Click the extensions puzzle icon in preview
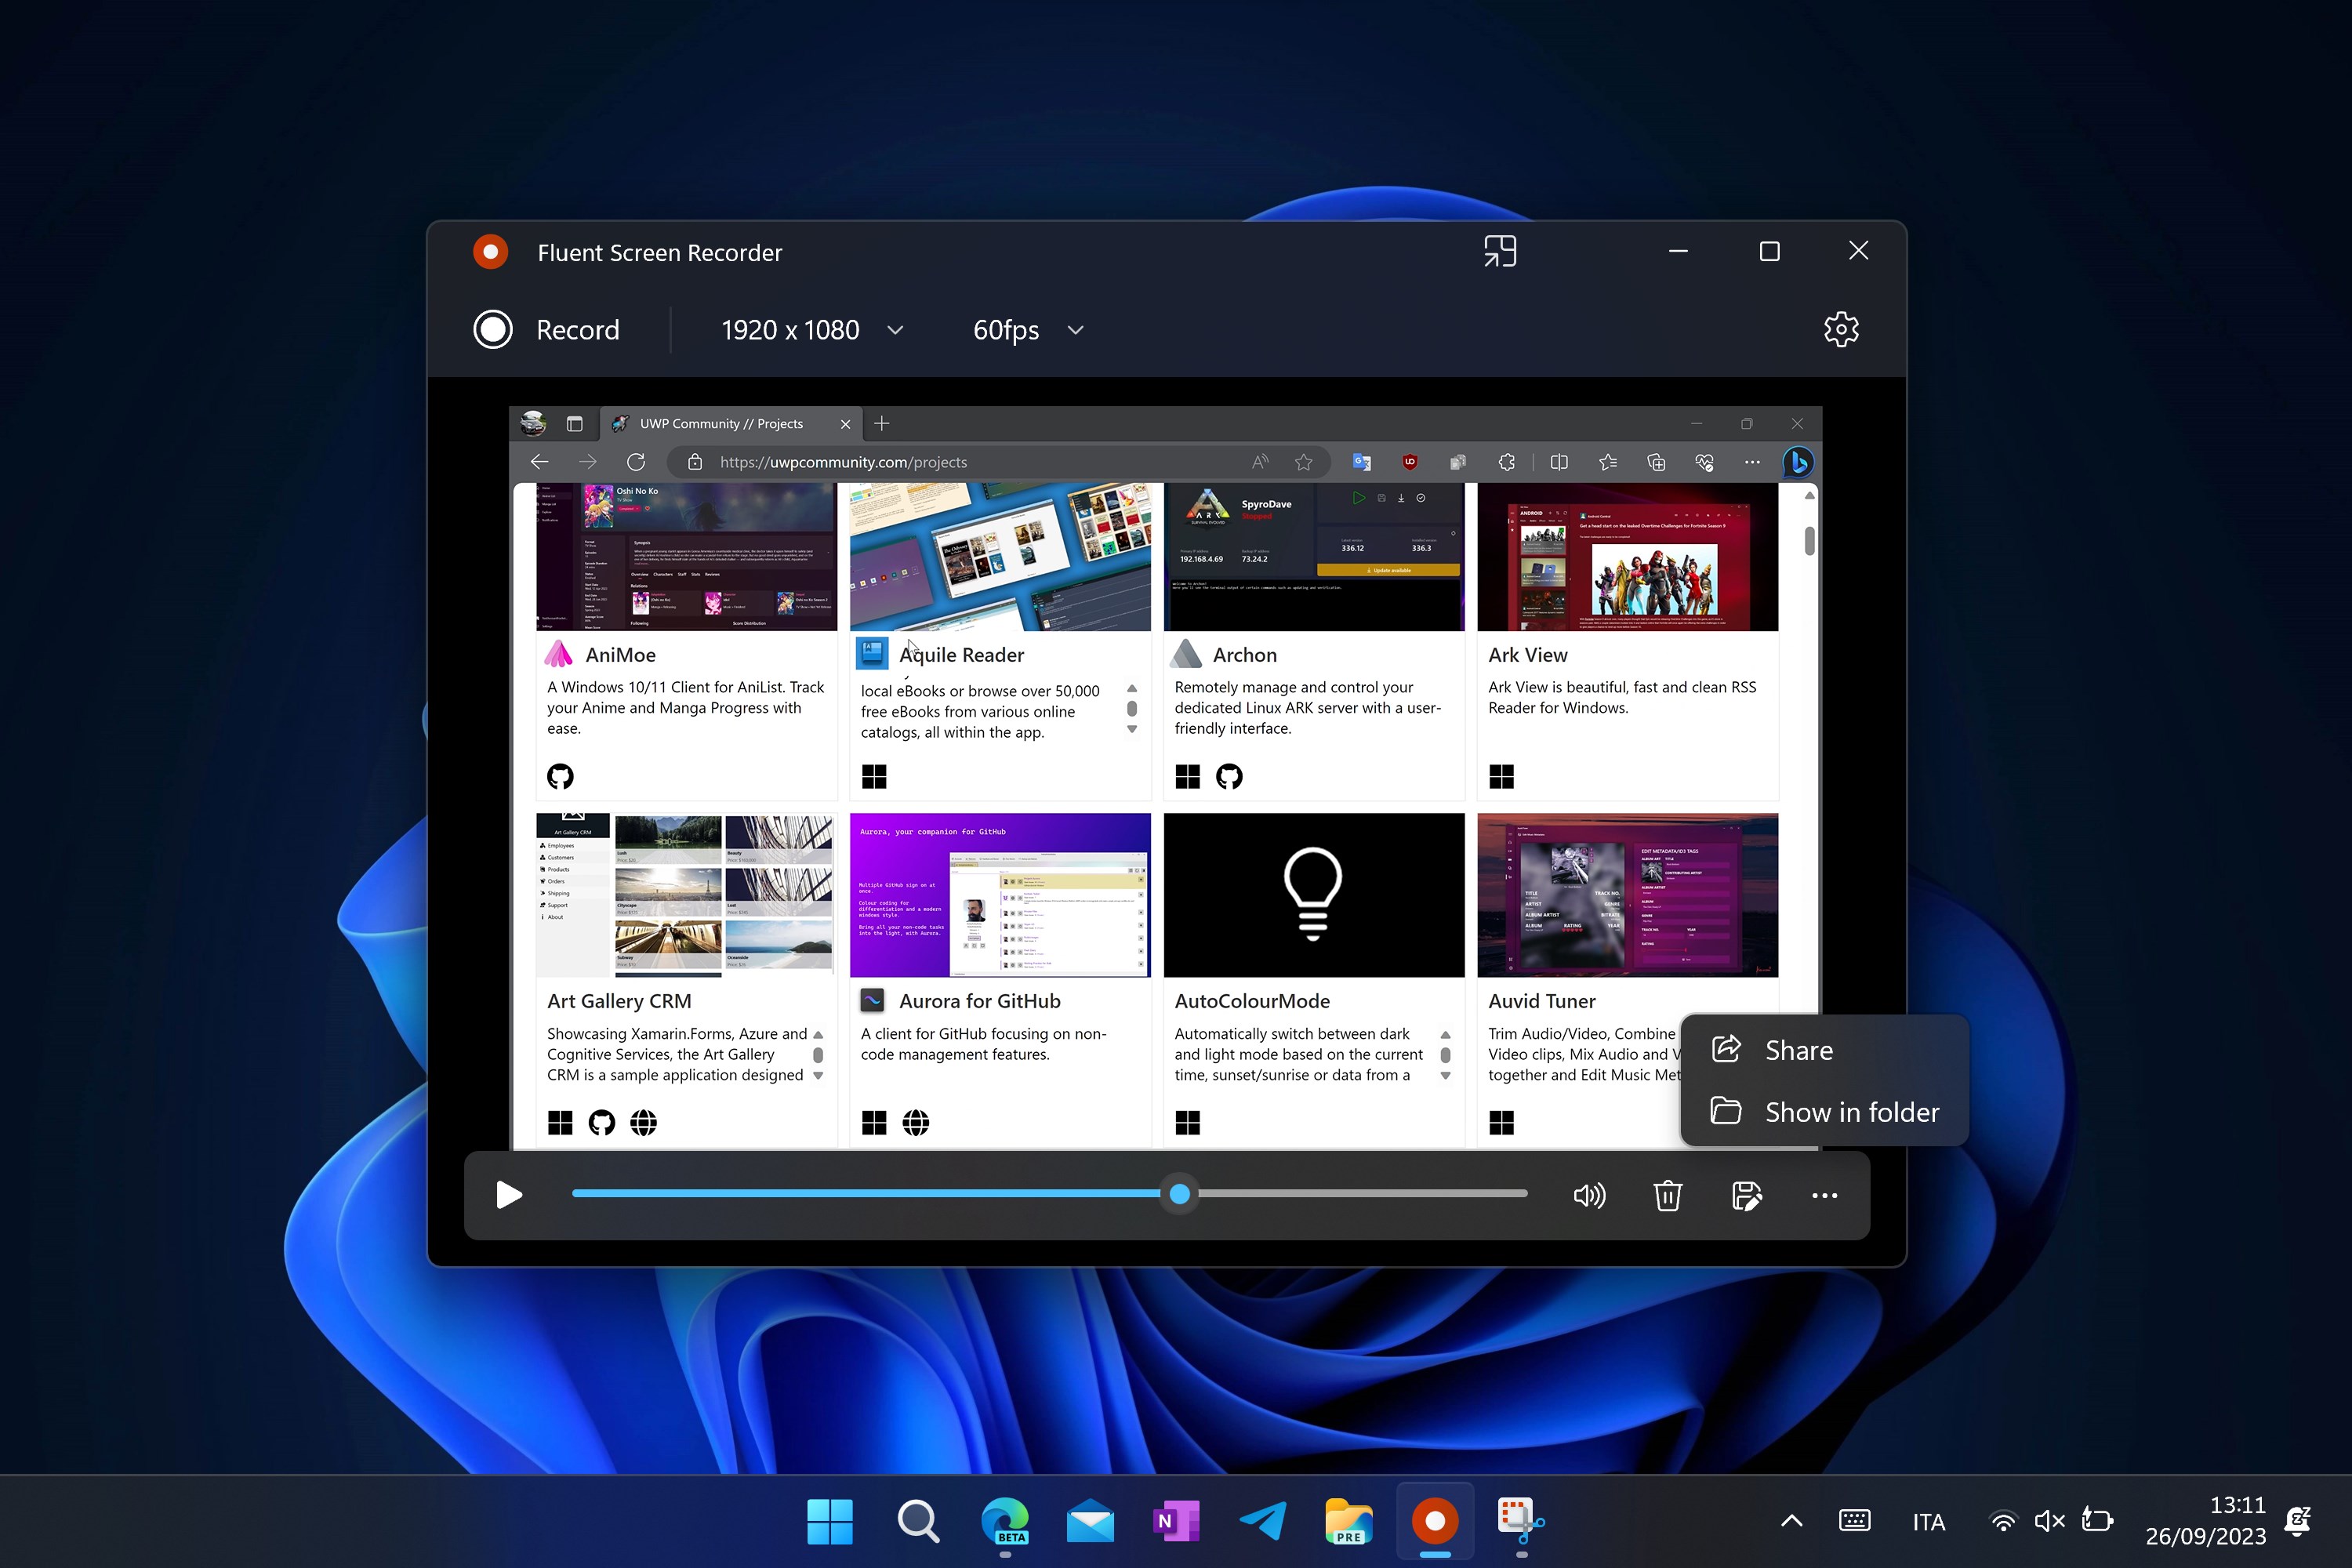Image resolution: width=2352 pixels, height=1568 pixels. point(1506,462)
